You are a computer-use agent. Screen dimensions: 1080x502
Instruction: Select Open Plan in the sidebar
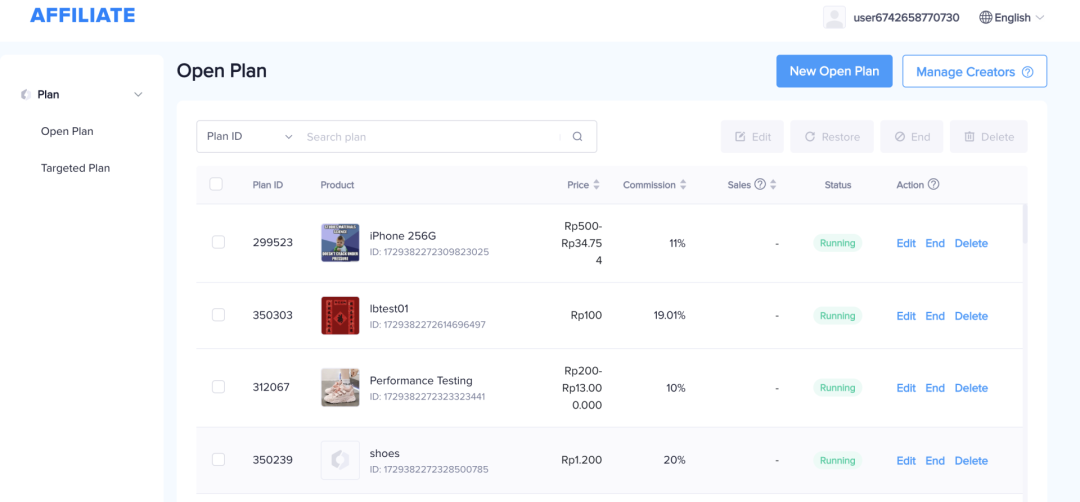pos(67,131)
